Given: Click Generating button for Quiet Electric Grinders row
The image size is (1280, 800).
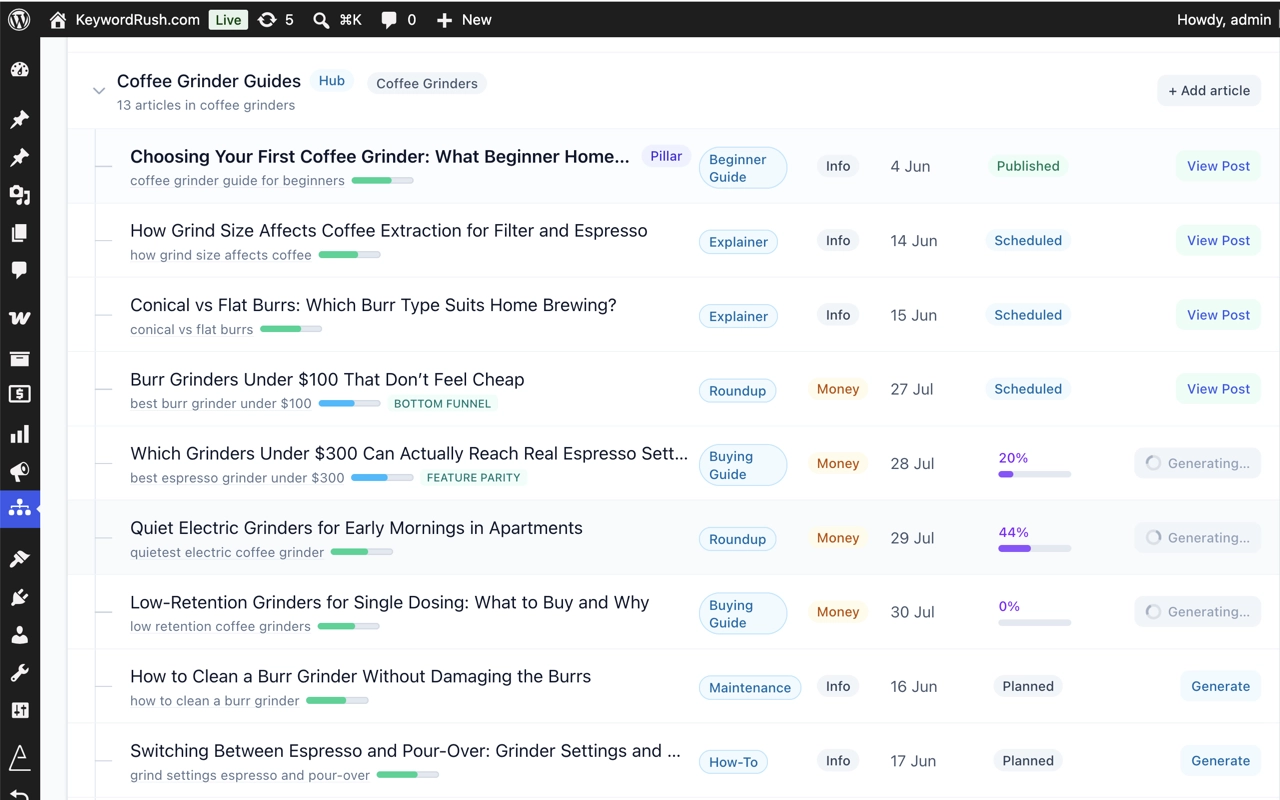Looking at the screenshot, I should [x=1197, y=537].
